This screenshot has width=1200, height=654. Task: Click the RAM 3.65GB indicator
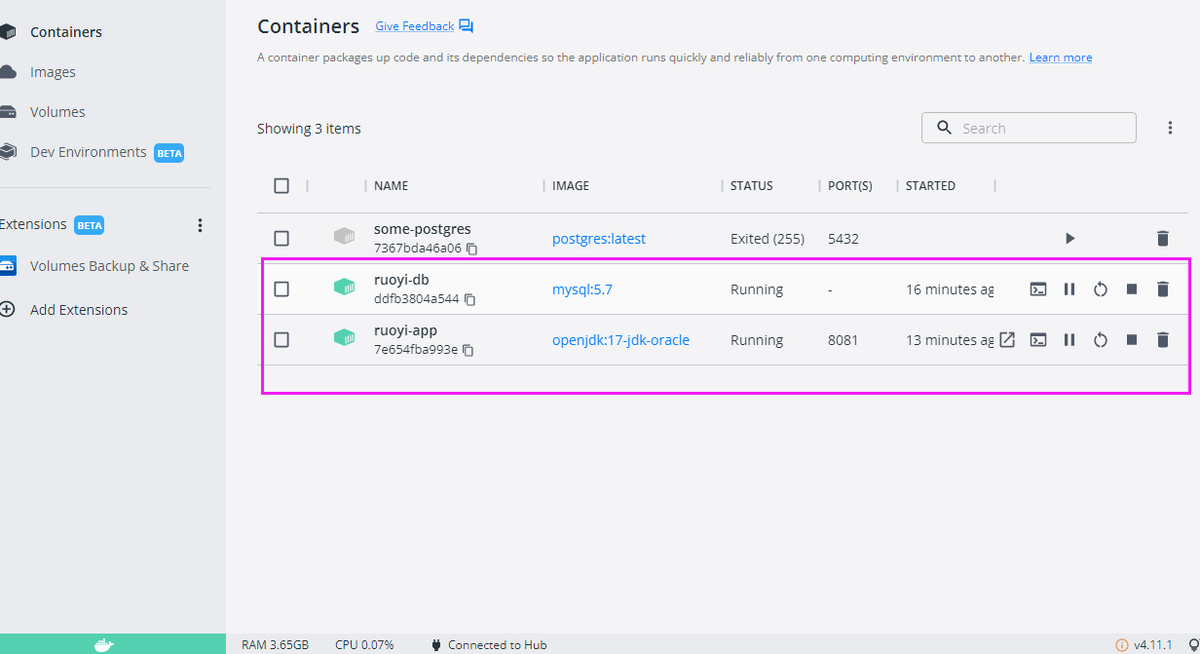(x=275, y=645)
